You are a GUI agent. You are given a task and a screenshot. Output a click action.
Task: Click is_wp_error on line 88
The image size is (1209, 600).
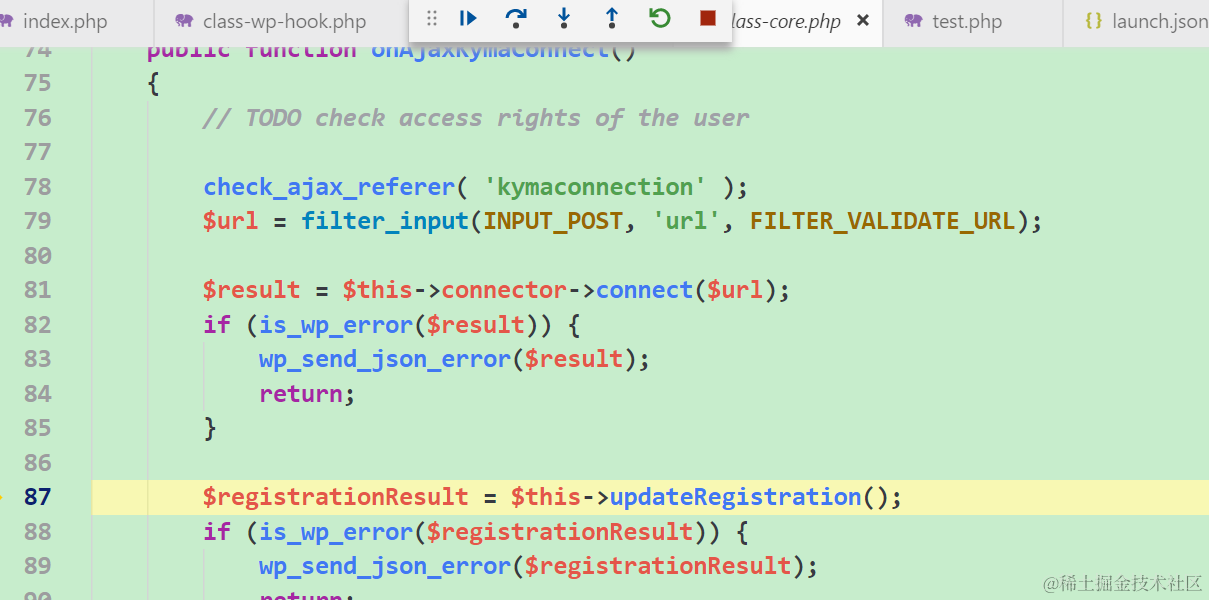[x=336, y=532]
